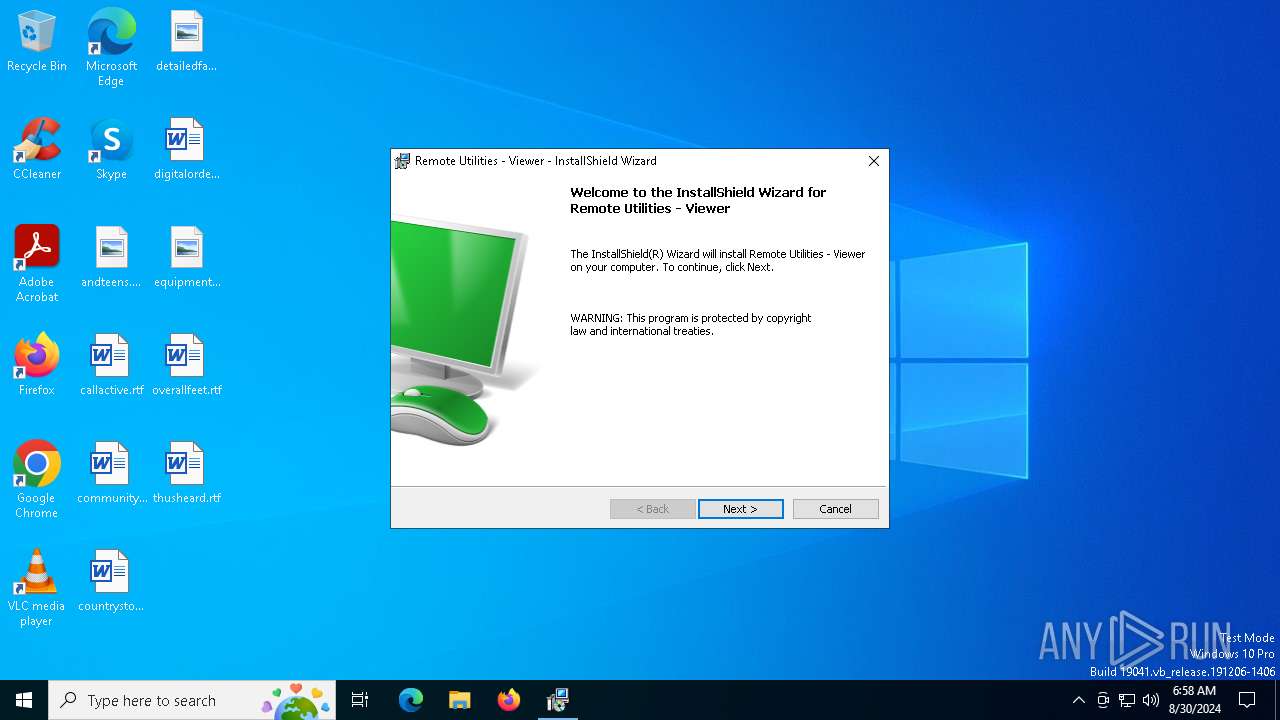Click the Meet Now tray icon
The width and height of the screenshot is (1280, 720).
tap(1103, 700)
